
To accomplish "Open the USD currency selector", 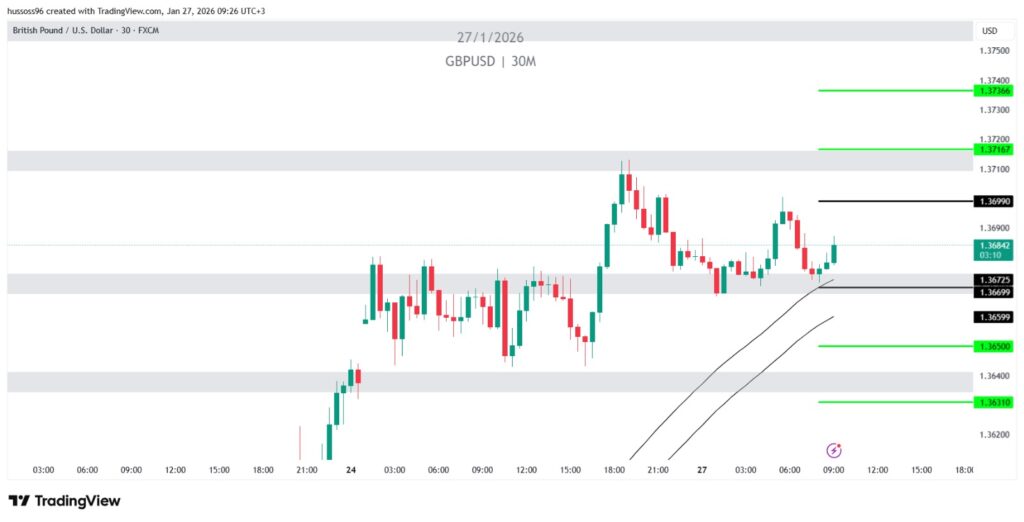I will tap(990, 31).
